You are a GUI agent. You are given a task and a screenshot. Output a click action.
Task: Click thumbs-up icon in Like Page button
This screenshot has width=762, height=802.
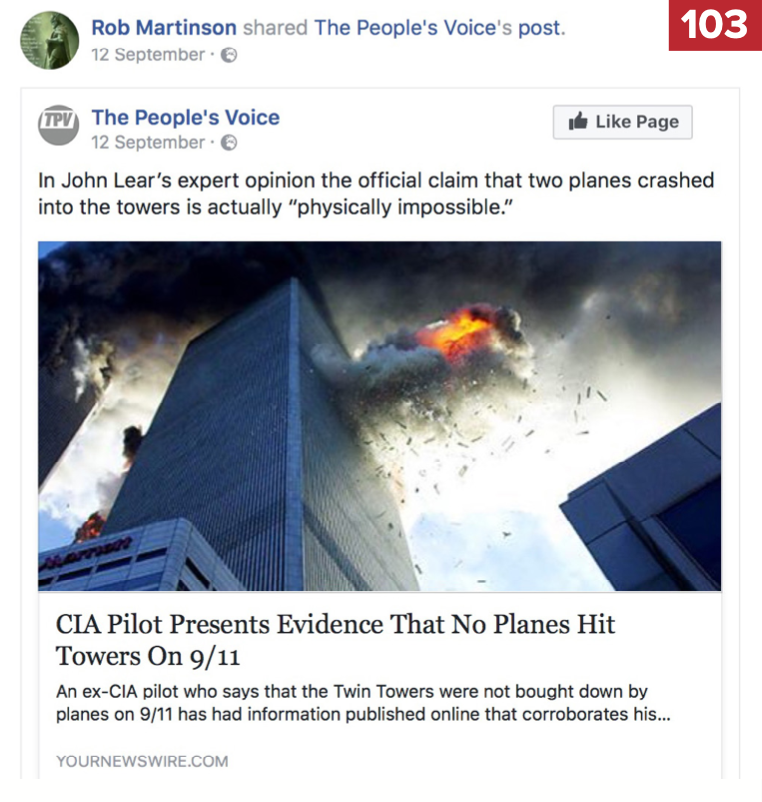[x=578, y=121]
